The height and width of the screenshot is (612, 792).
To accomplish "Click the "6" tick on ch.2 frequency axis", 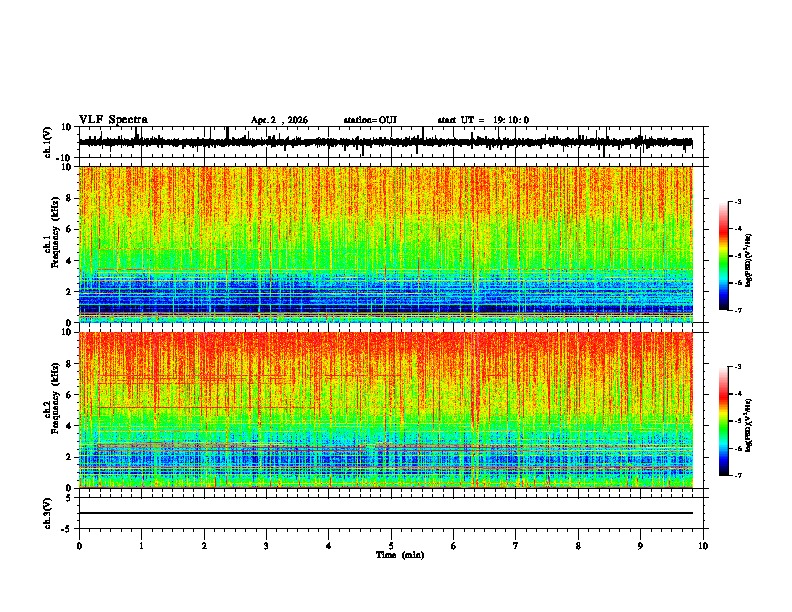I will pos(70,395).
